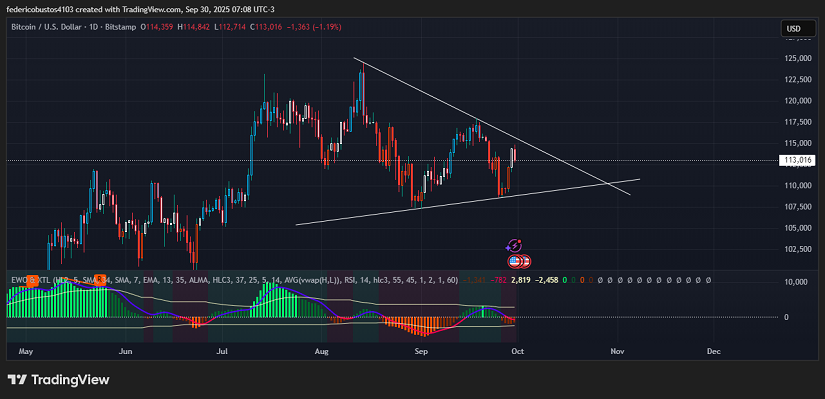Click the high value H114,842
825x399 pixels.
(195, 26)
